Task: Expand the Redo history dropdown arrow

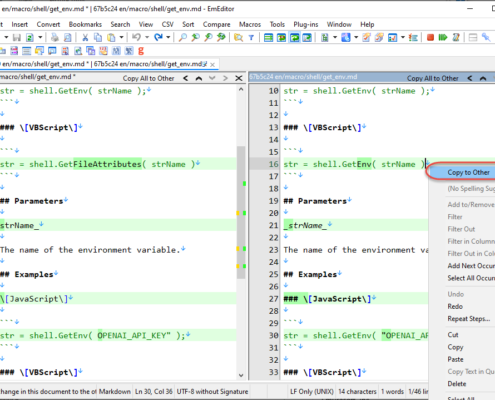Action: click(x=168, y=37)
